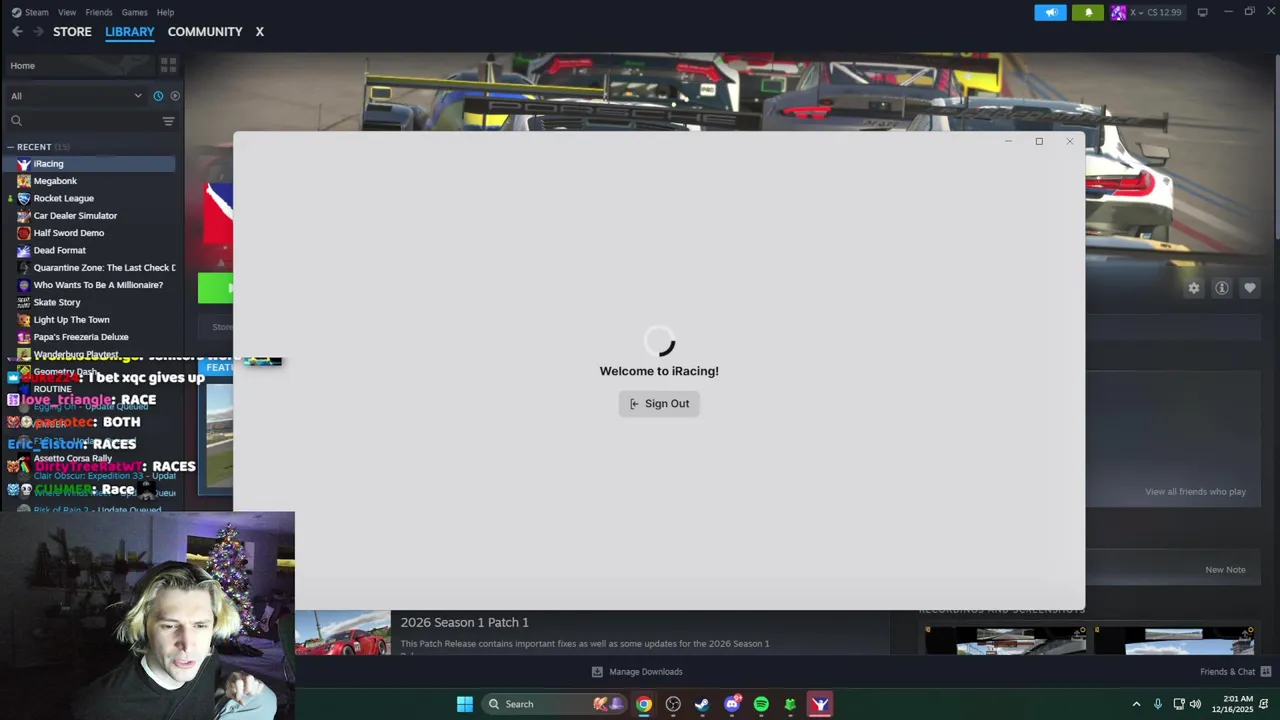This screenshot has height=720, width=1280.
Task: Toggle show ready-to-play games filter
Action: tap(175, 96)
